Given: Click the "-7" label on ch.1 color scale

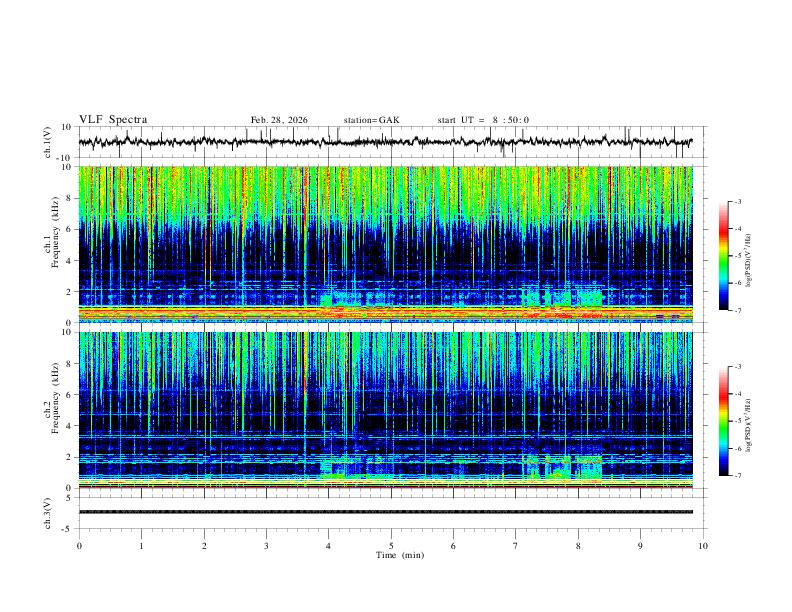Looking at the screenshot, I should point(738,310).
